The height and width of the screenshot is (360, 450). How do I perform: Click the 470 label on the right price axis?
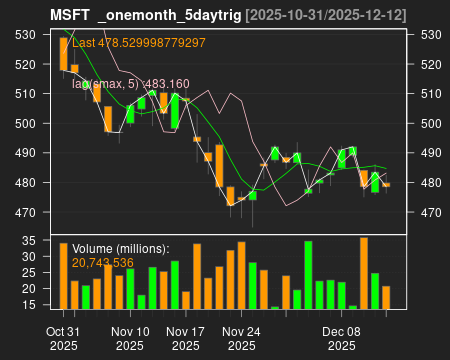(431, 212)
